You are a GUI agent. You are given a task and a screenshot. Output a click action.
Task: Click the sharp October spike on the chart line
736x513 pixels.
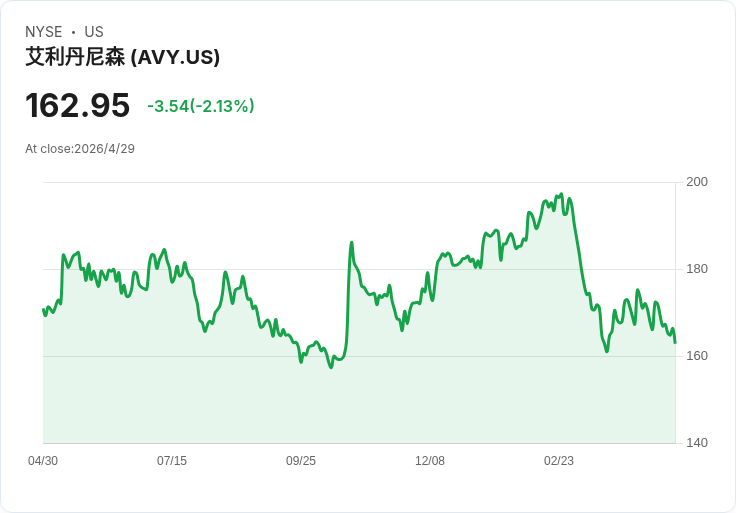(x=351, y=243)
